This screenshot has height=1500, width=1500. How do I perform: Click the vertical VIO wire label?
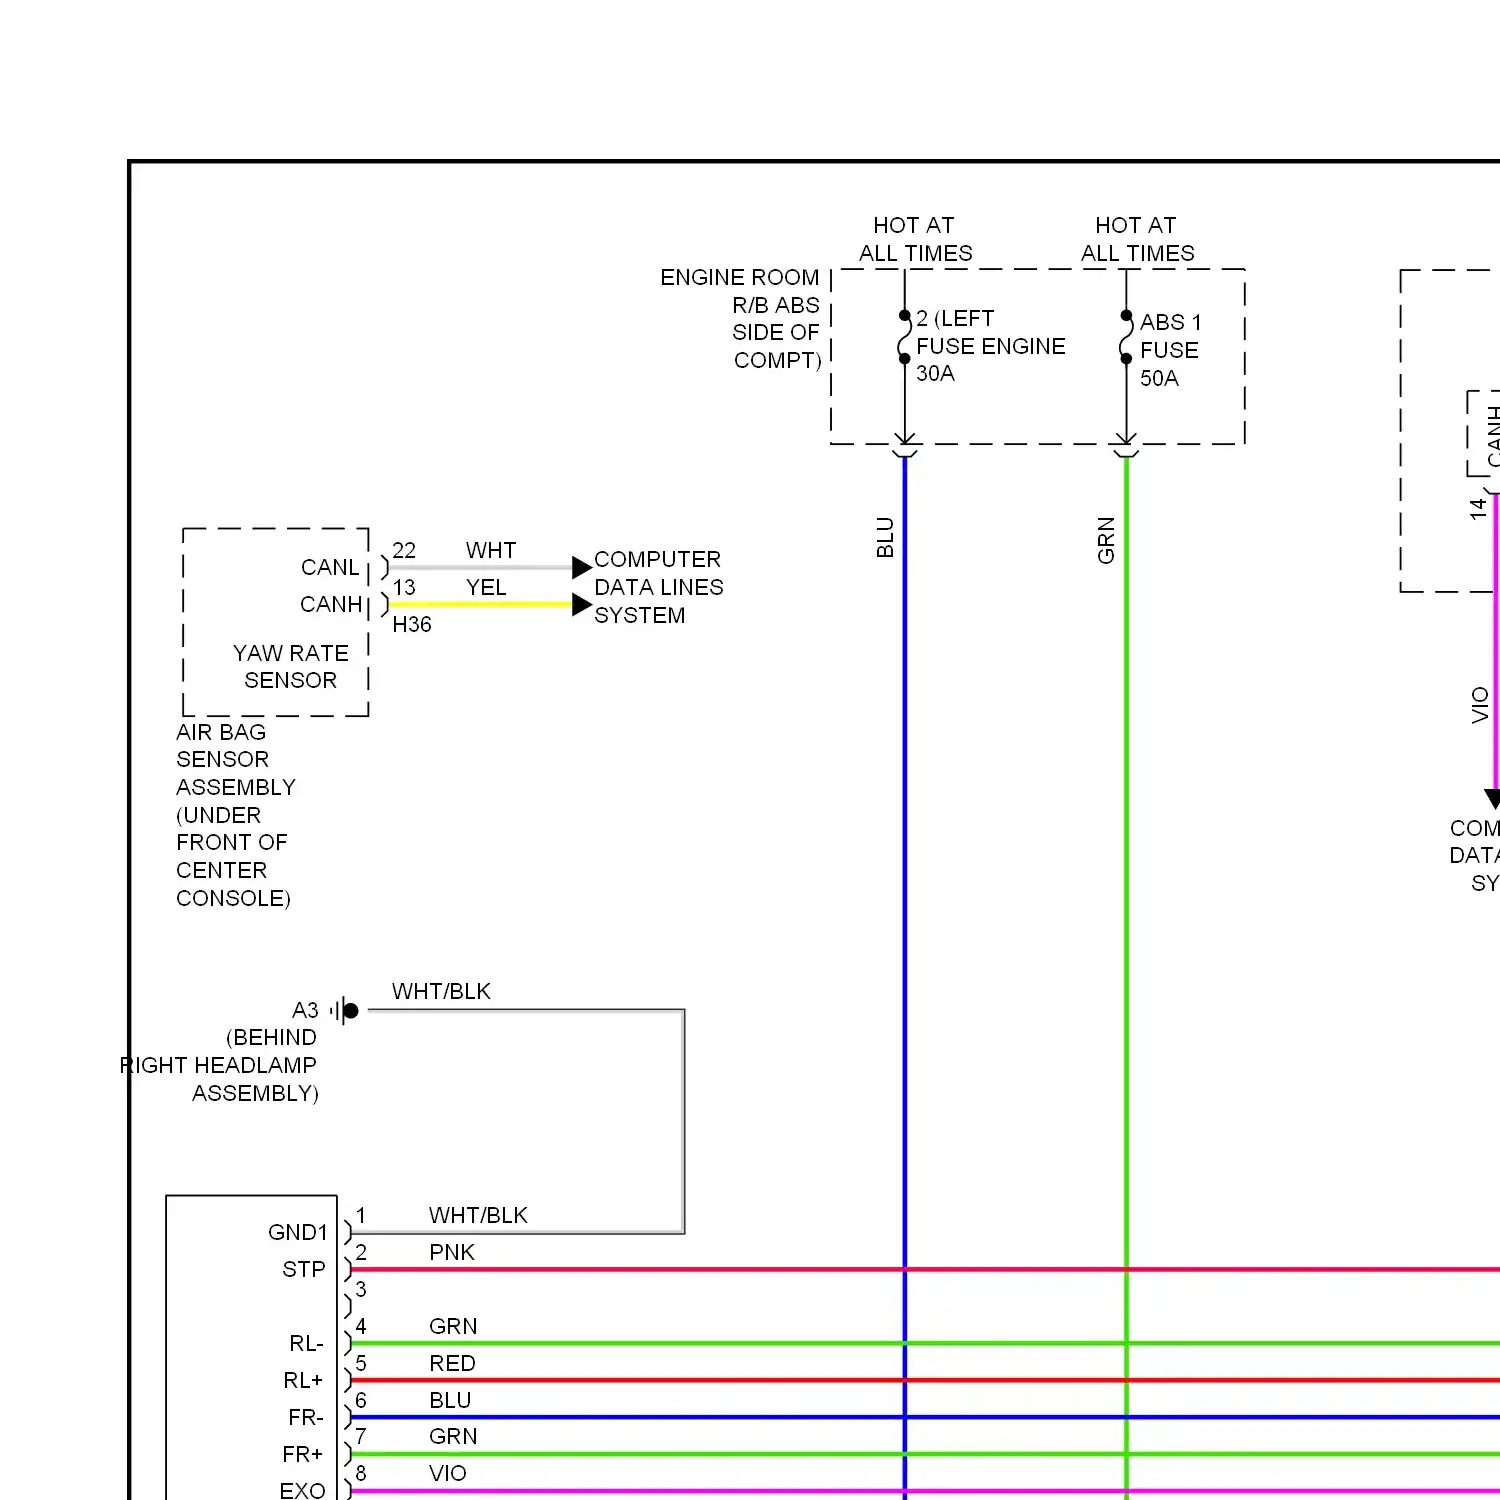1480,705
